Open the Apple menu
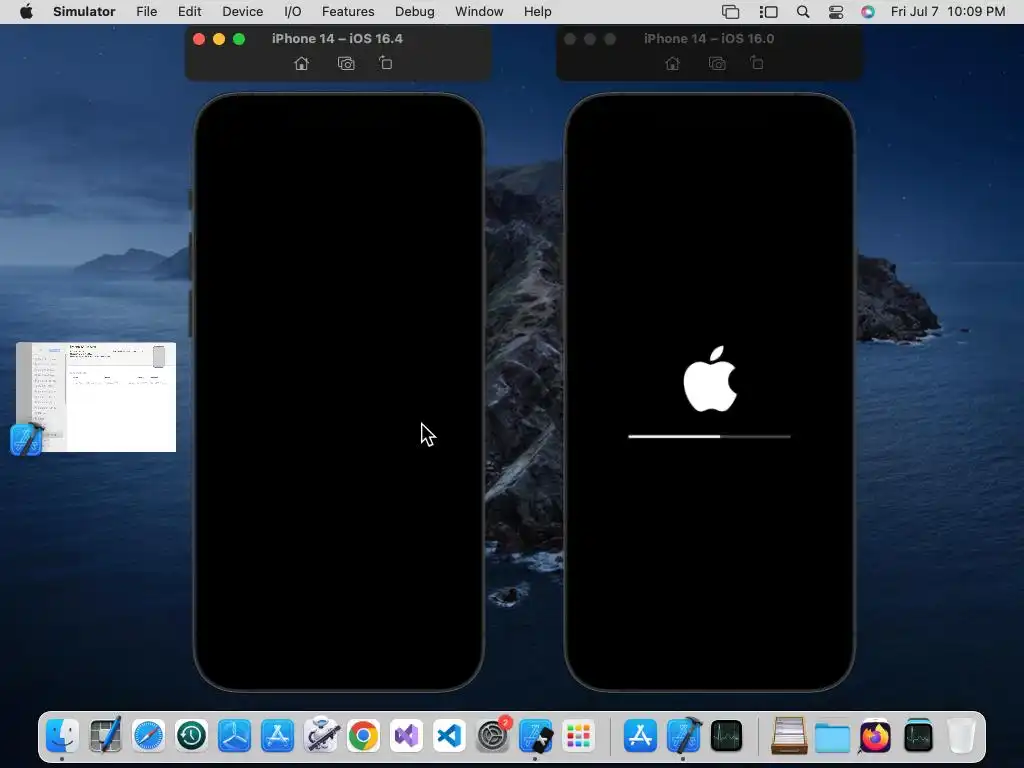The width and height of the screenshot is (1024, 768). (x=26, y=11)
